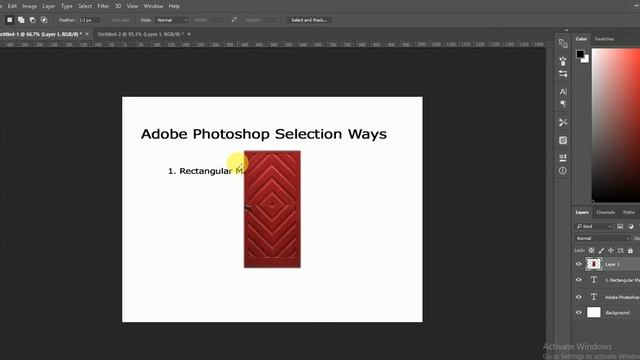This screenshot has width=640, height=360.
Task: Open the Tool presets crossed-tools icon
Action: 563,122
